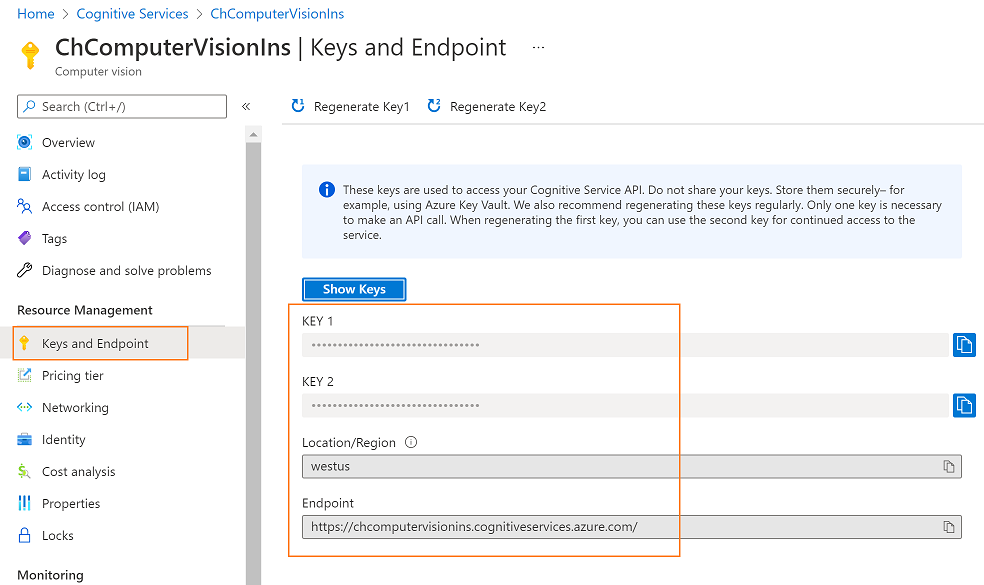The image size is (984, 585).
Task: Collapse the sidebar with double-chevron icon
Action: pyautogui.click(x=246, y=106)
